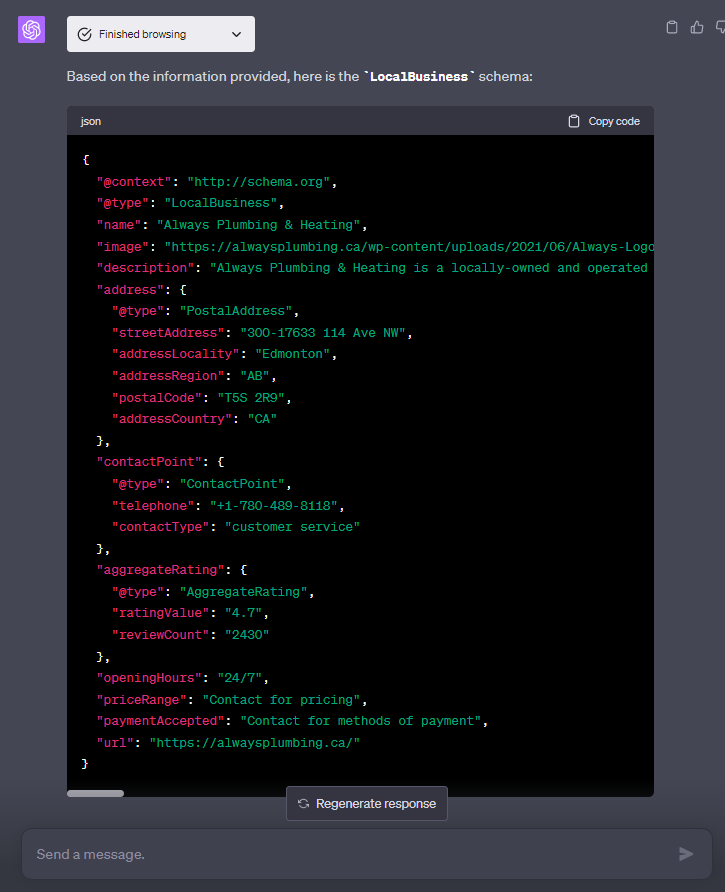725x892 pixels.
Task: Open the Finished browsing details box
Action: click(x=160, y=34)
